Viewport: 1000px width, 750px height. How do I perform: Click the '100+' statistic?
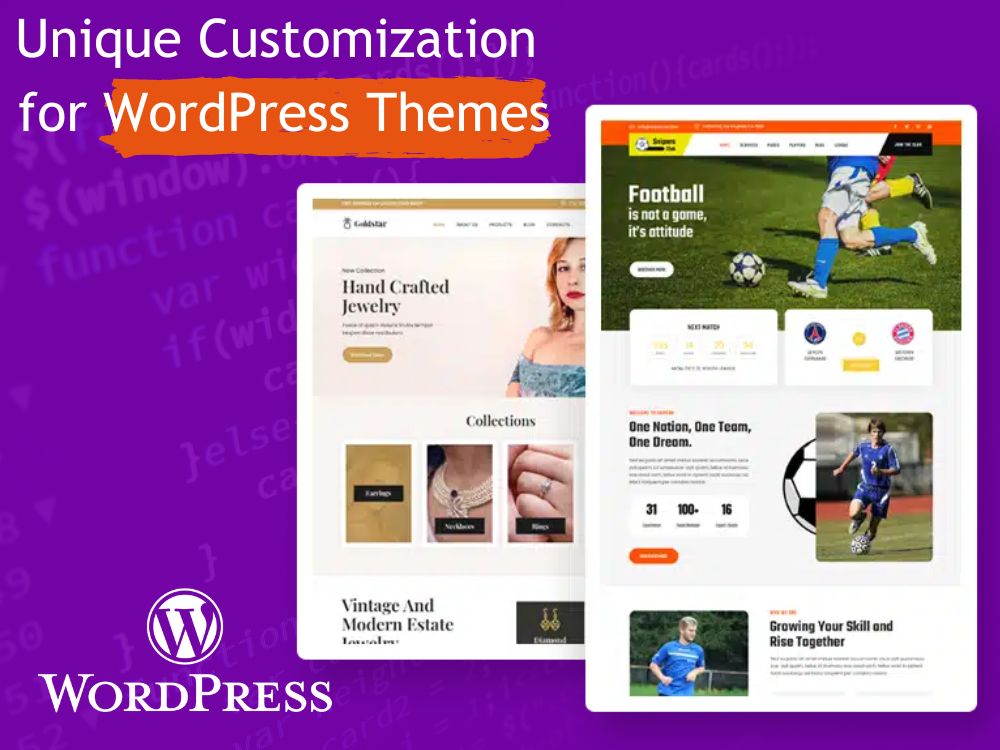click(x=688, y=510)
